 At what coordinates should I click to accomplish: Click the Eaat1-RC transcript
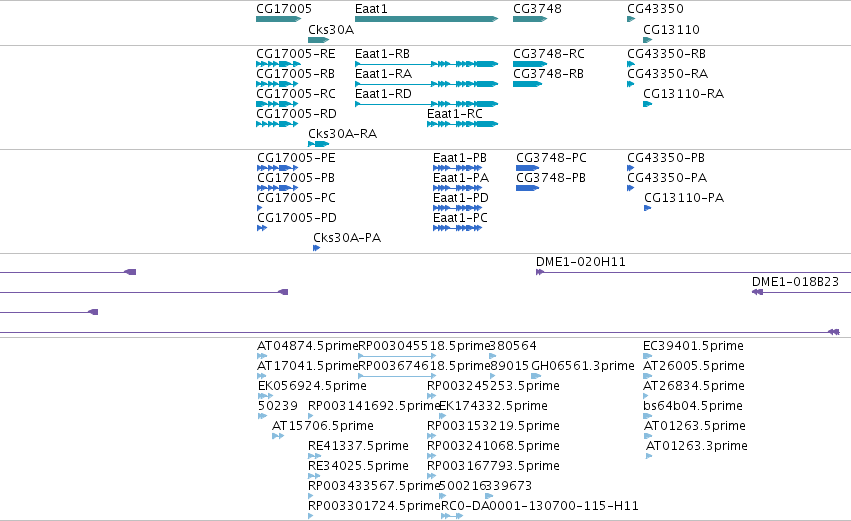tap(462, 124)
